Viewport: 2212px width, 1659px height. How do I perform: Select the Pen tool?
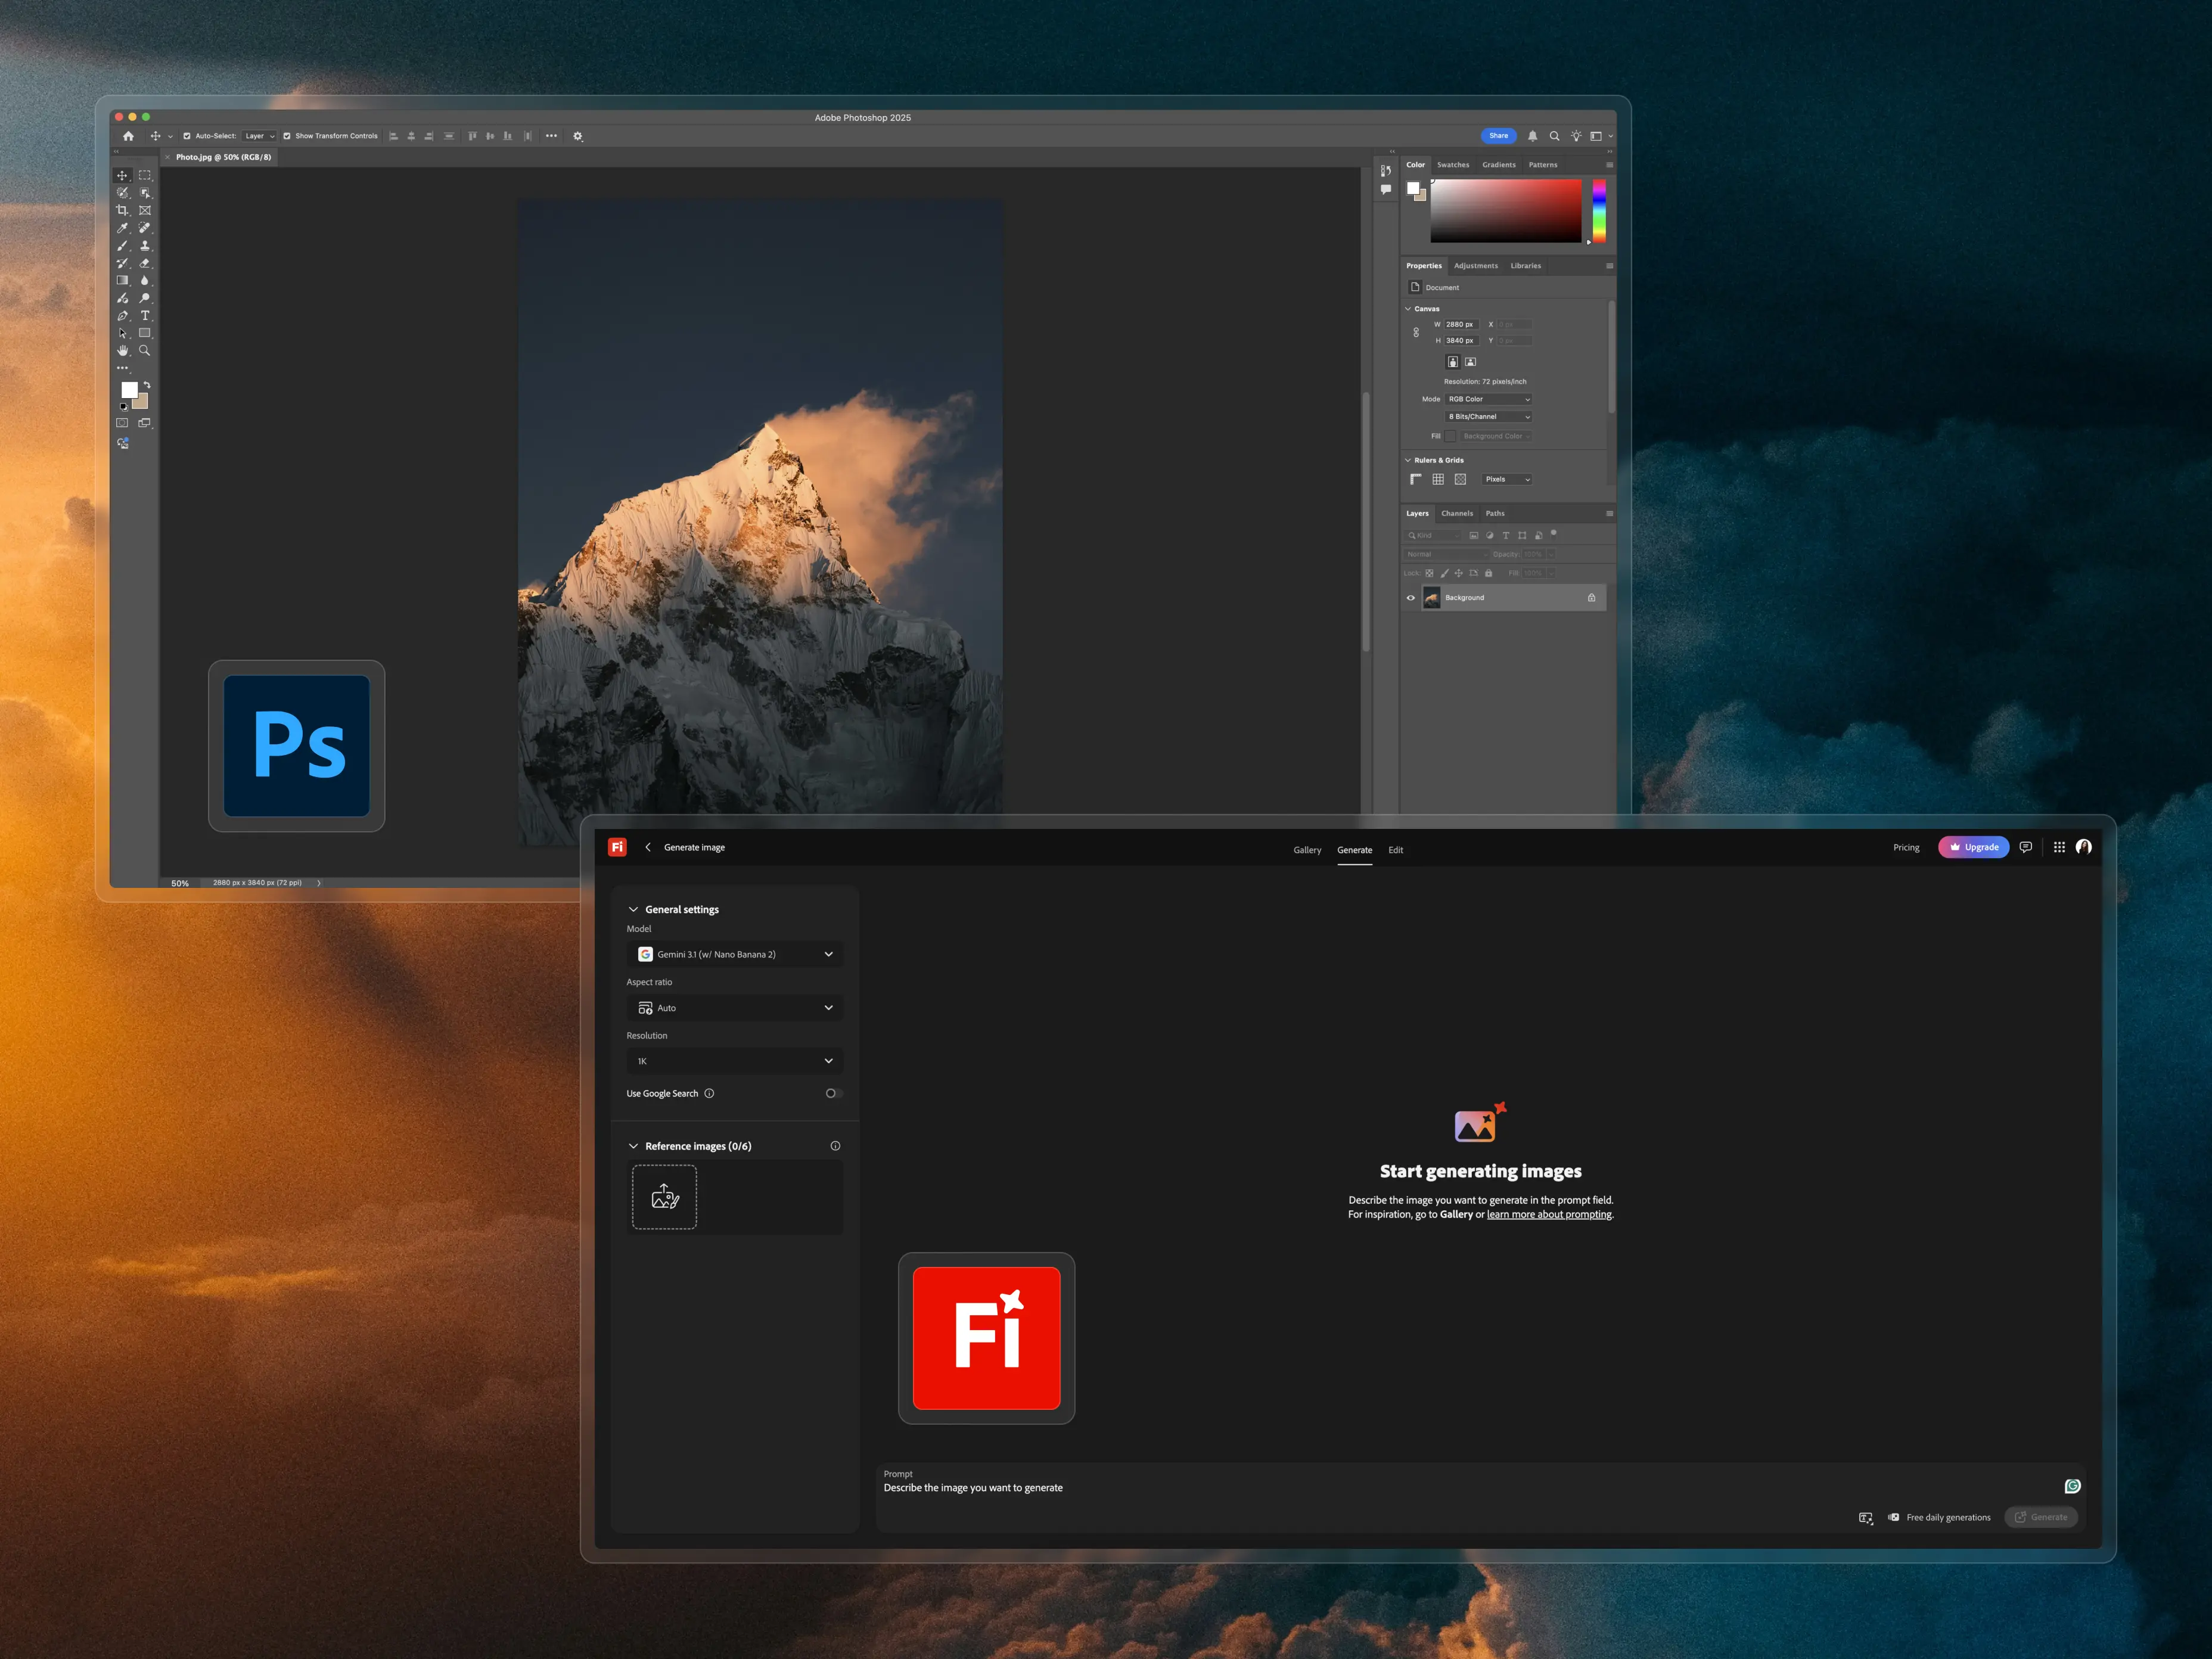(123, 316)
